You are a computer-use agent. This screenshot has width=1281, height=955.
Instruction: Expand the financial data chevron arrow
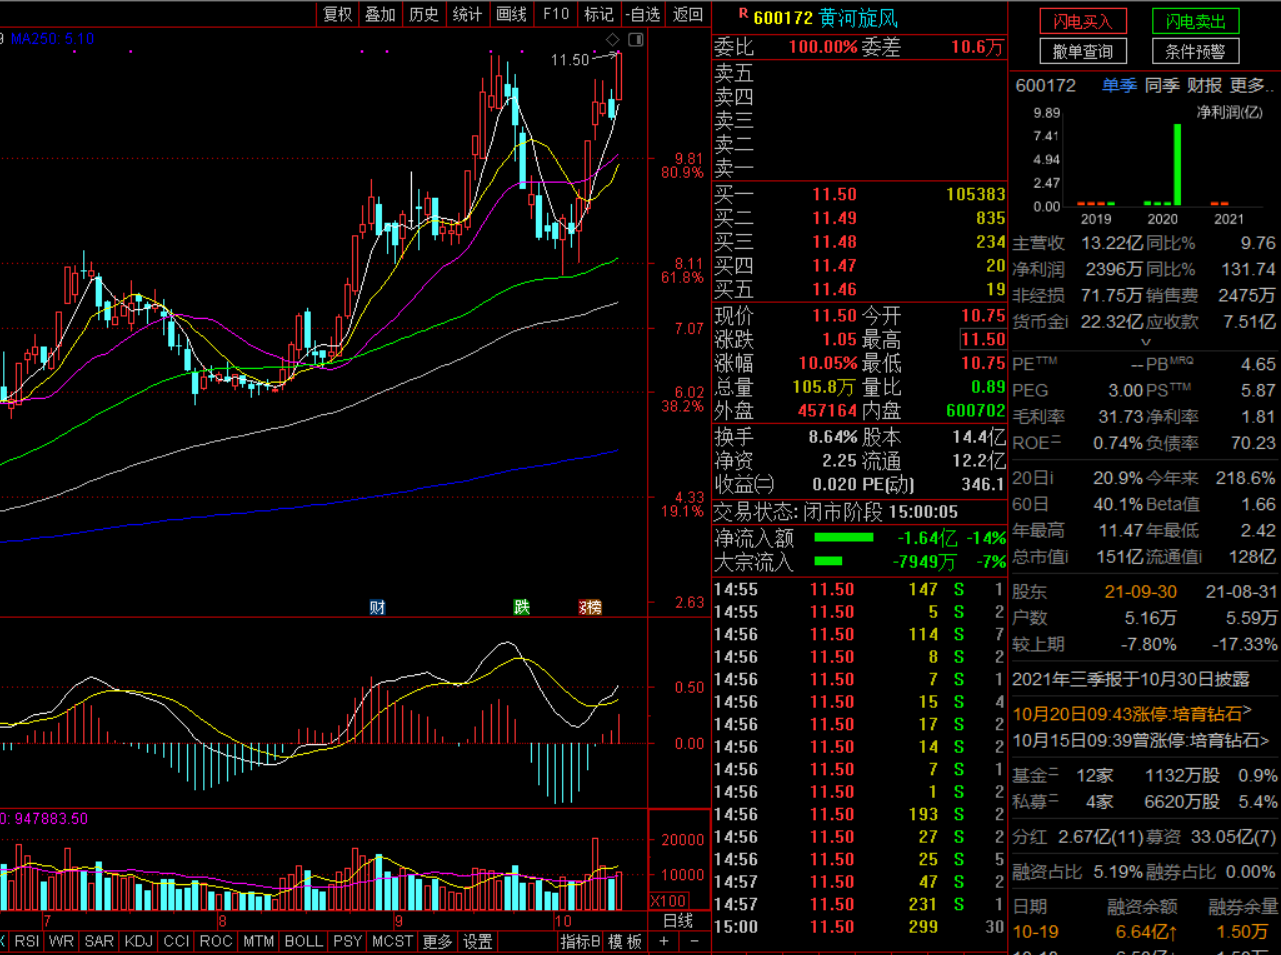(1145, 342)
